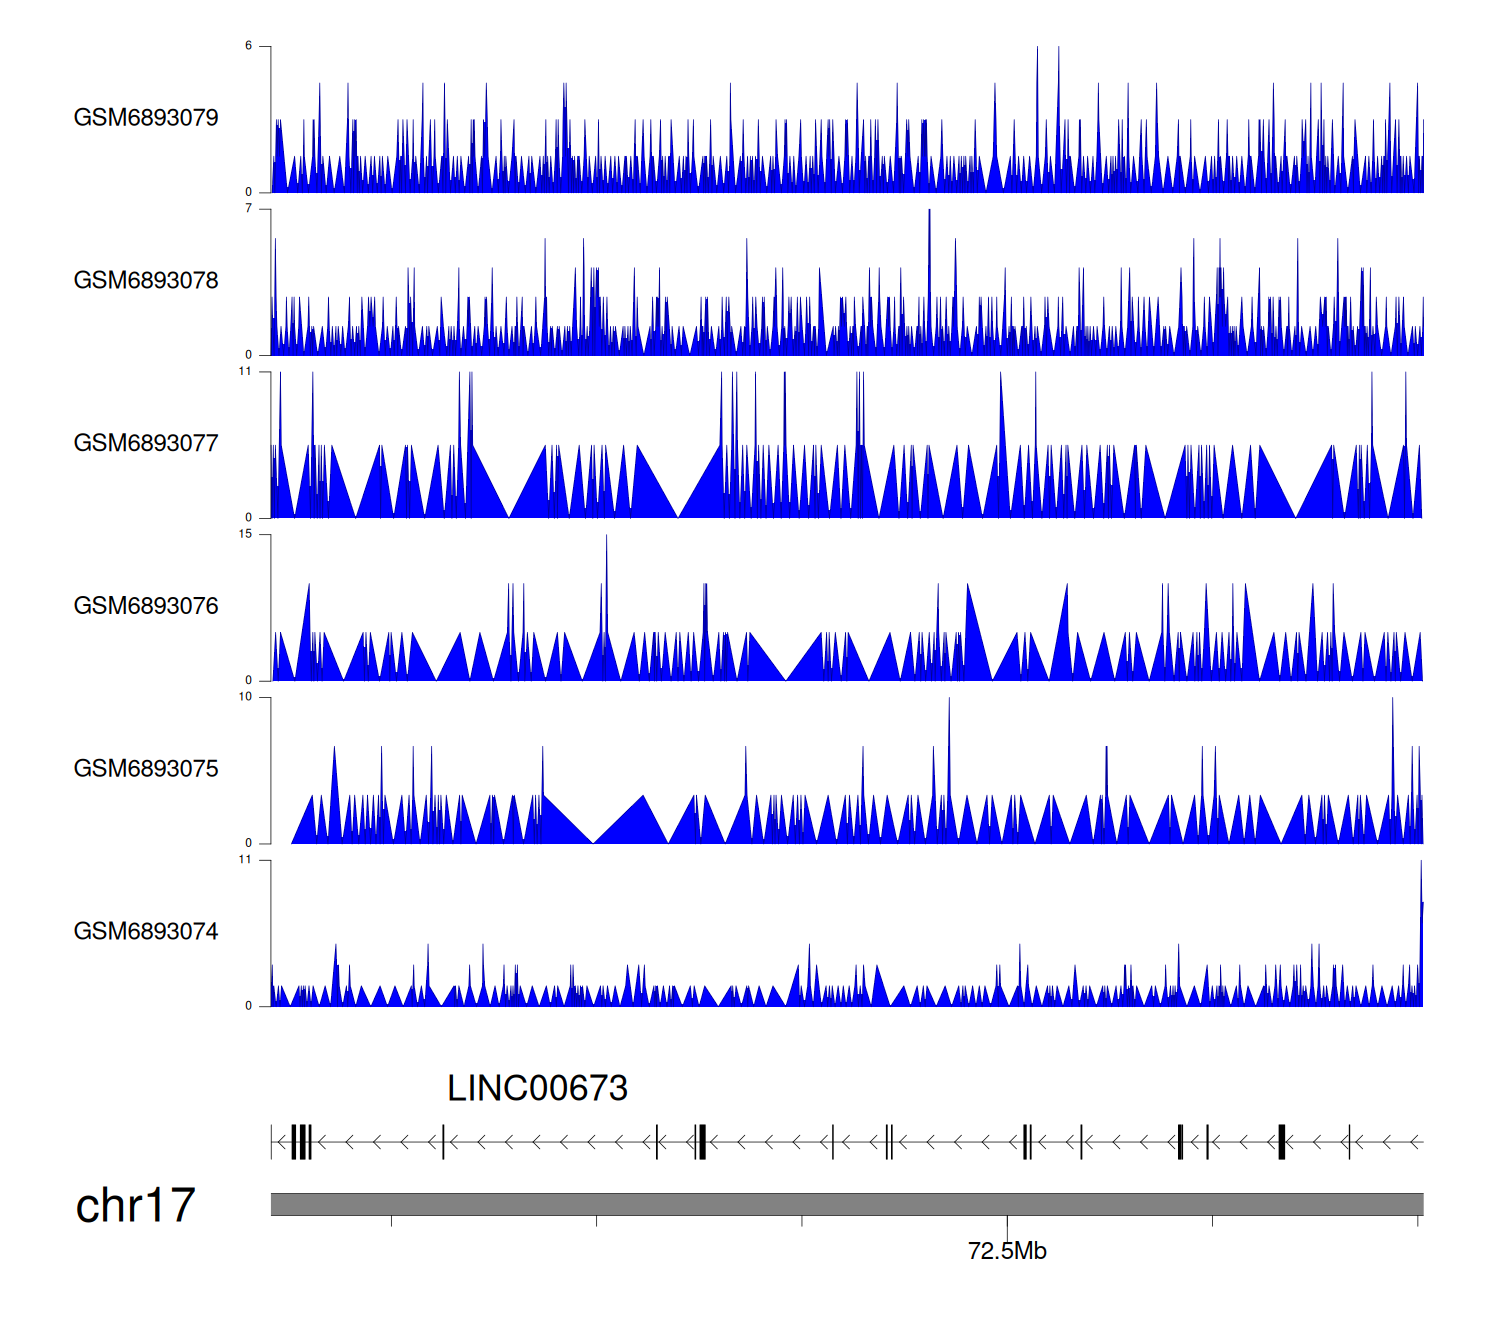Click the LINC00673 gene name

point(537,1089)
